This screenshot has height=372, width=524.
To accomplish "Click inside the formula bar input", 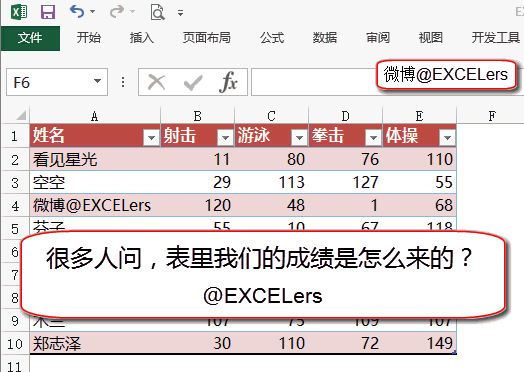I will [314, 82].
